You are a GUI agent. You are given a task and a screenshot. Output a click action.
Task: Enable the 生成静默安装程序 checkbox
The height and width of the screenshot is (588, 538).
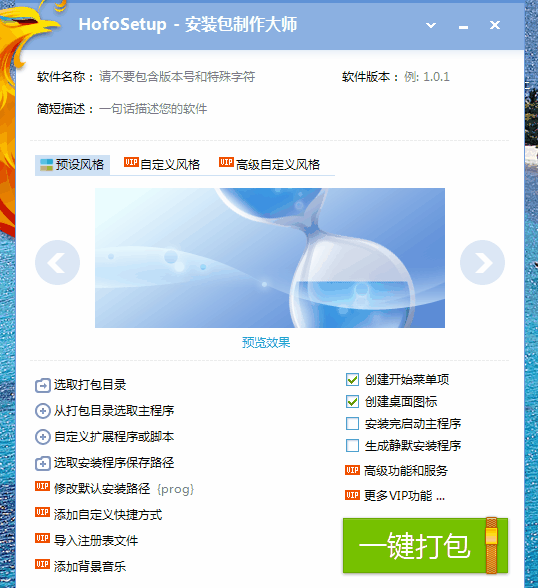[352, 446]
